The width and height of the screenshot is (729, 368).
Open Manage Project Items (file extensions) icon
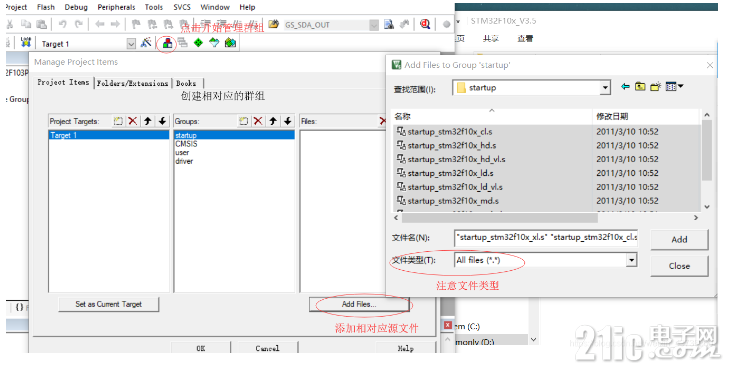point(167,43)
